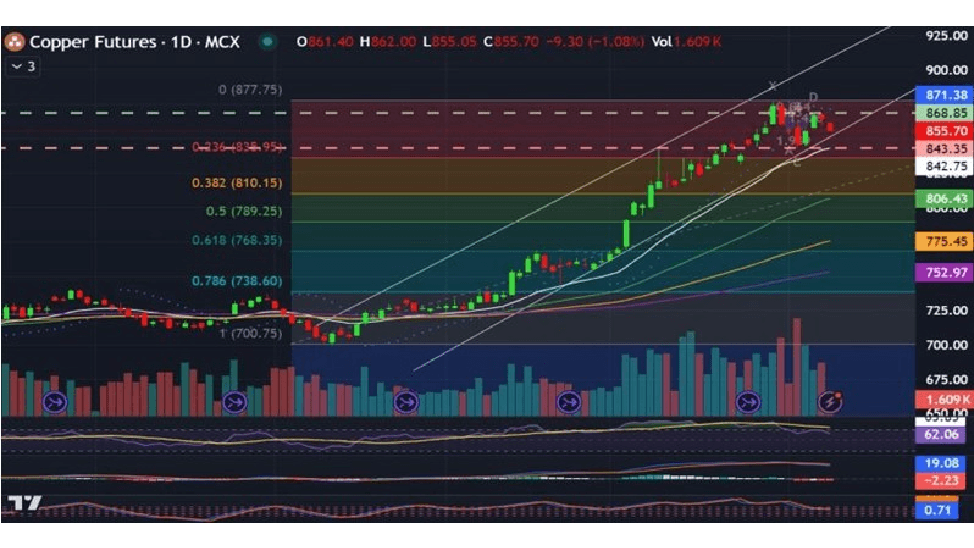974x548 pixels.
Task: Select the 0.618 (768.35) Fibonacci level label
Action: [237, 241]
